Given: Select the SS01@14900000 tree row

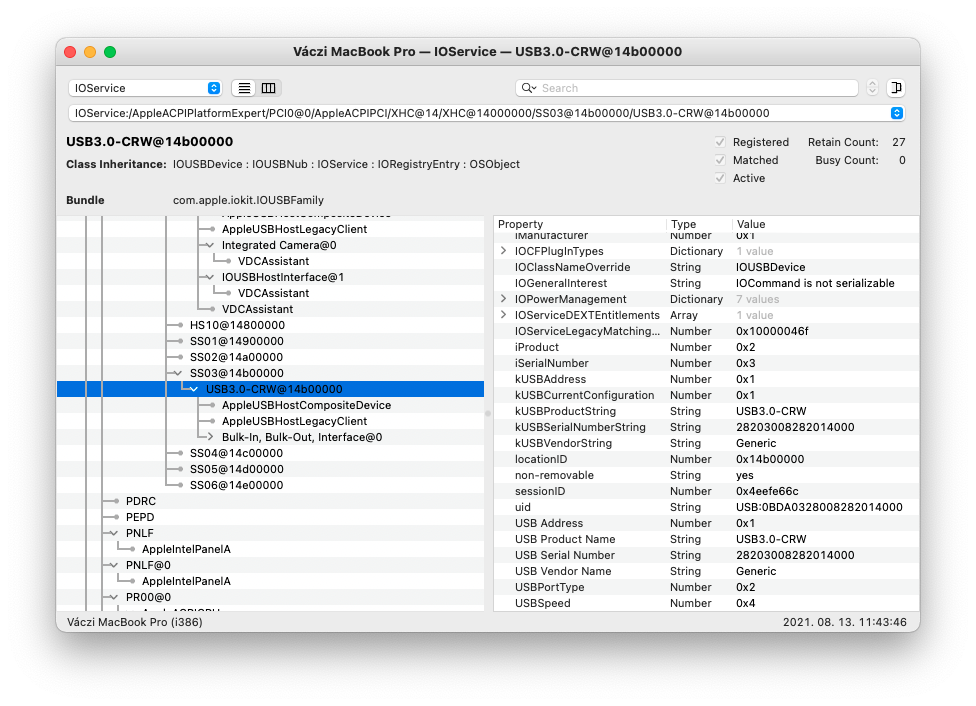Looking at the screenshot, I should [x=270, y=341].
